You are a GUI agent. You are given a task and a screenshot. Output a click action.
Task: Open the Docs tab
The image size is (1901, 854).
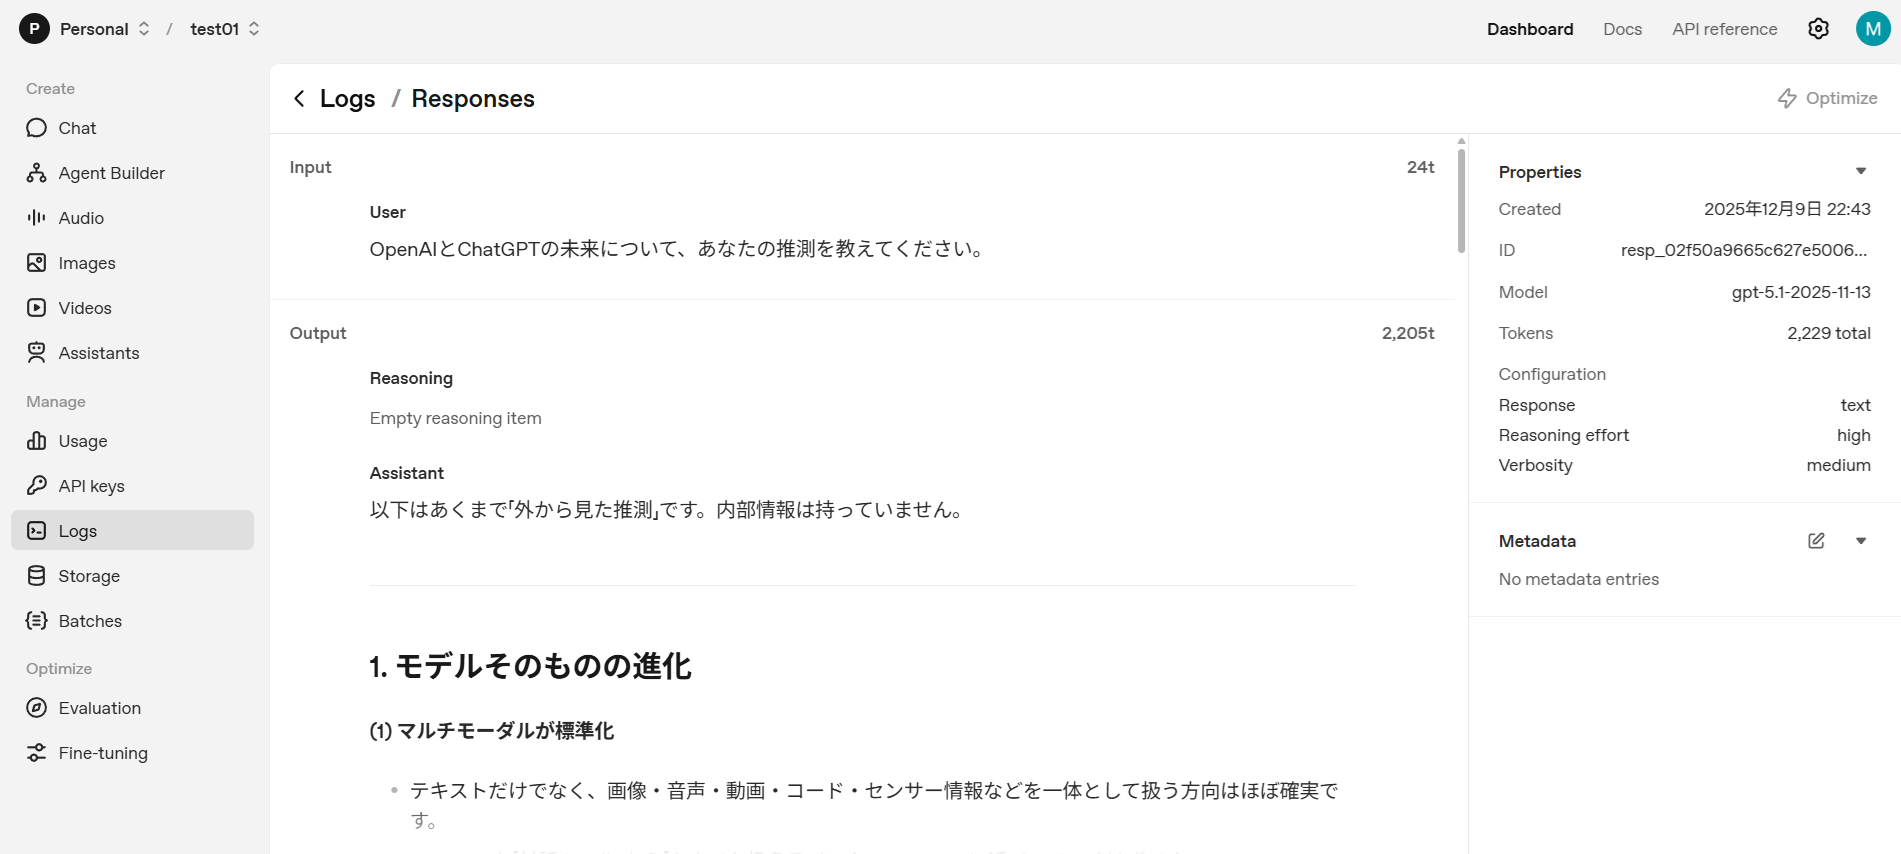(x=1622, y=29)
